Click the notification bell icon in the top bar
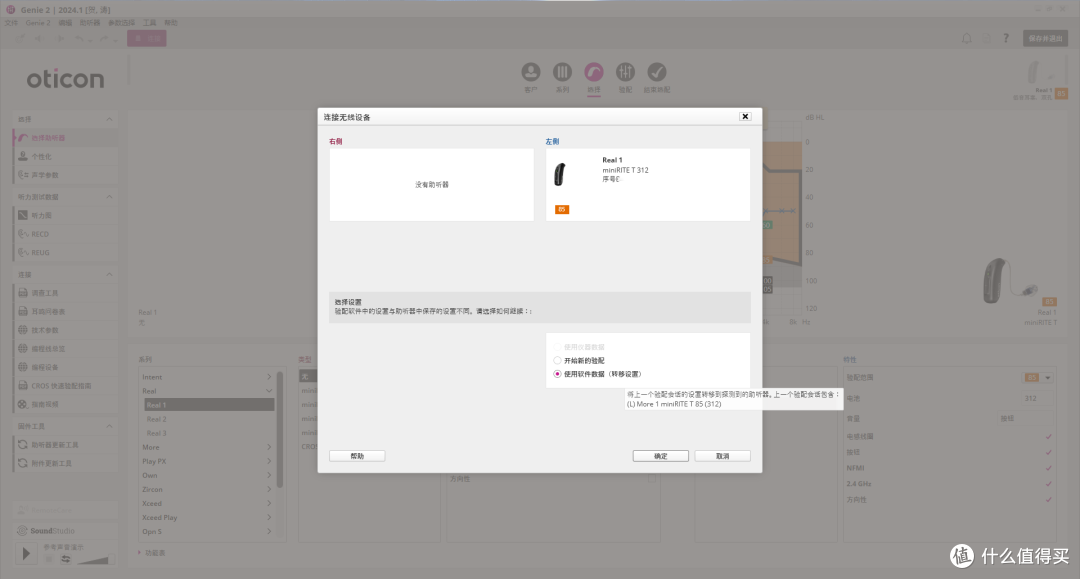Image resolution: width=1080 pixels, height=579 pixels. (x=966, y=39)
